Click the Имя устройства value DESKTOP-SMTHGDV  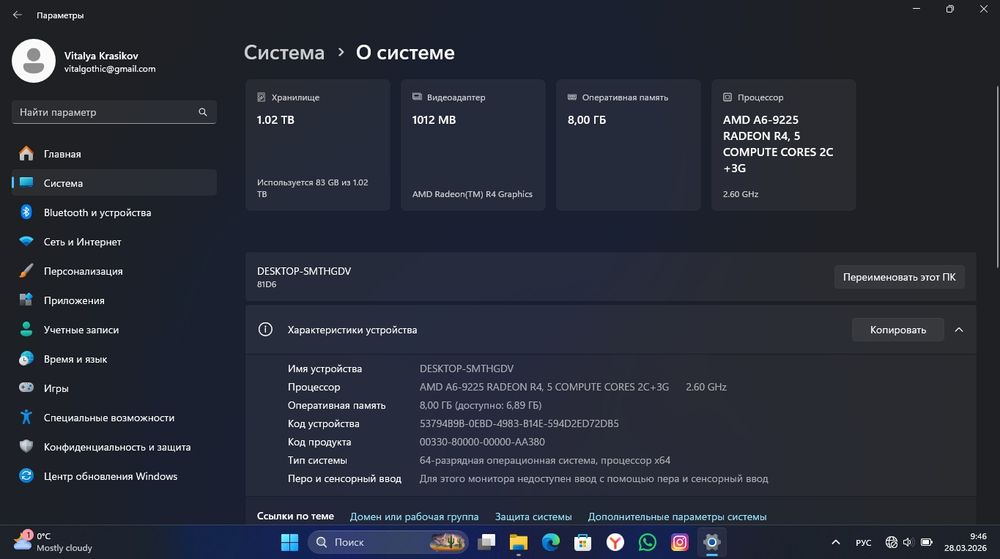coord(466,368)
